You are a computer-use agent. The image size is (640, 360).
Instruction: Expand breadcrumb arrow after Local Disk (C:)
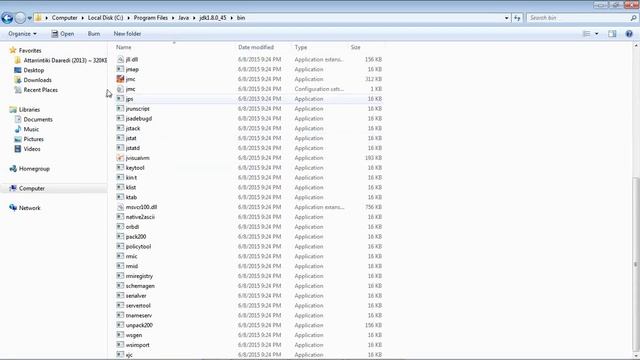click(128, 18)
